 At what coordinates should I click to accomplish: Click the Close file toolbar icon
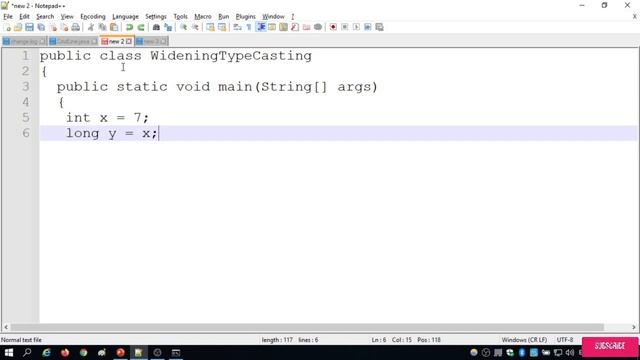(x=53, y=27)
